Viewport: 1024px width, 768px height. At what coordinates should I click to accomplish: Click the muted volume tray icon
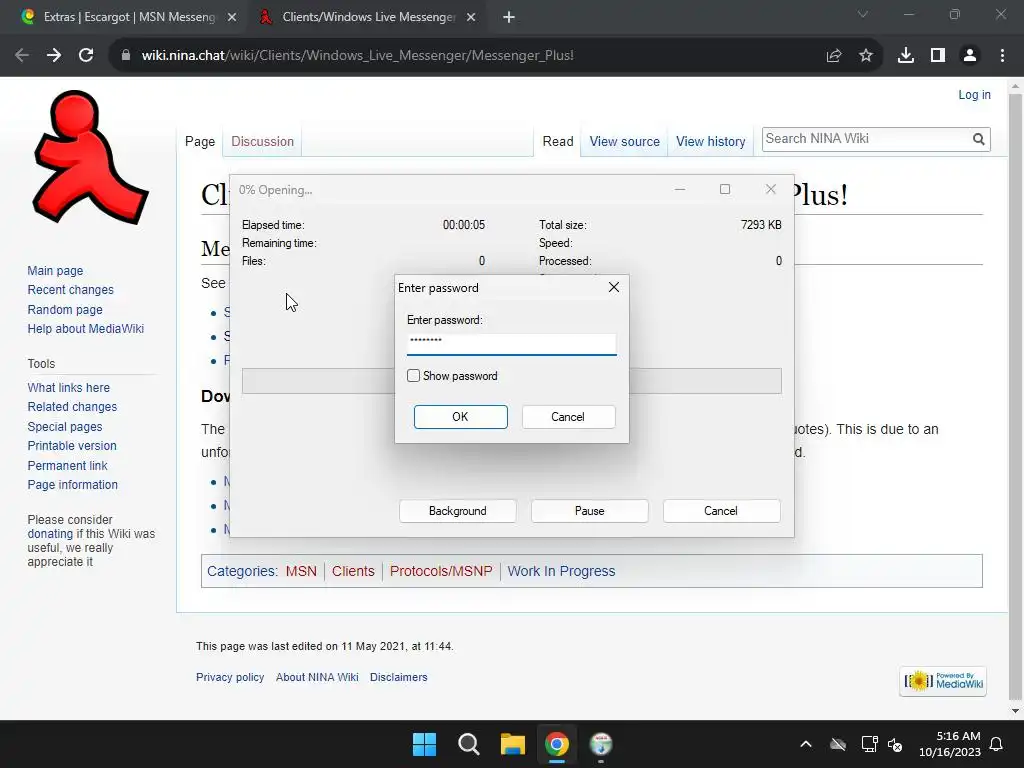895,744
